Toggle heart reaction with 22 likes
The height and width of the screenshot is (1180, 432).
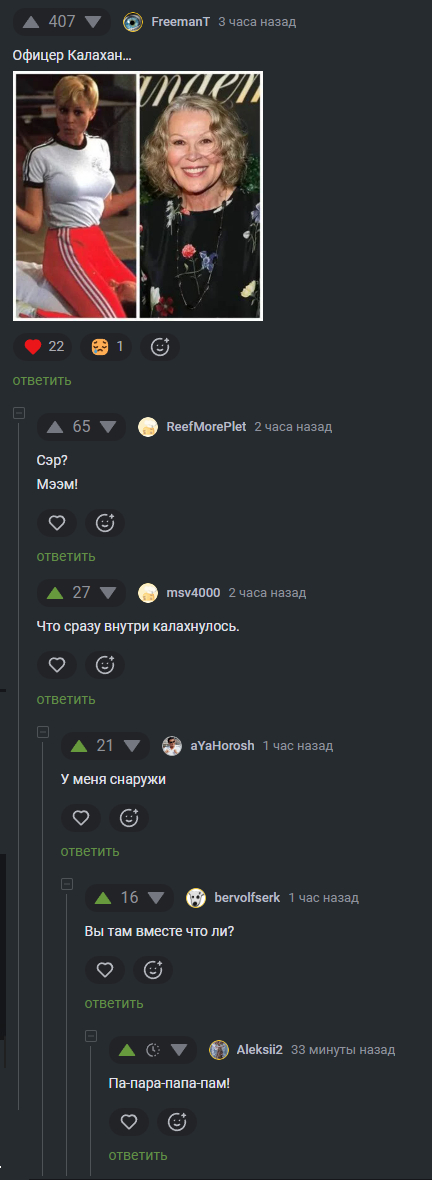43,347
